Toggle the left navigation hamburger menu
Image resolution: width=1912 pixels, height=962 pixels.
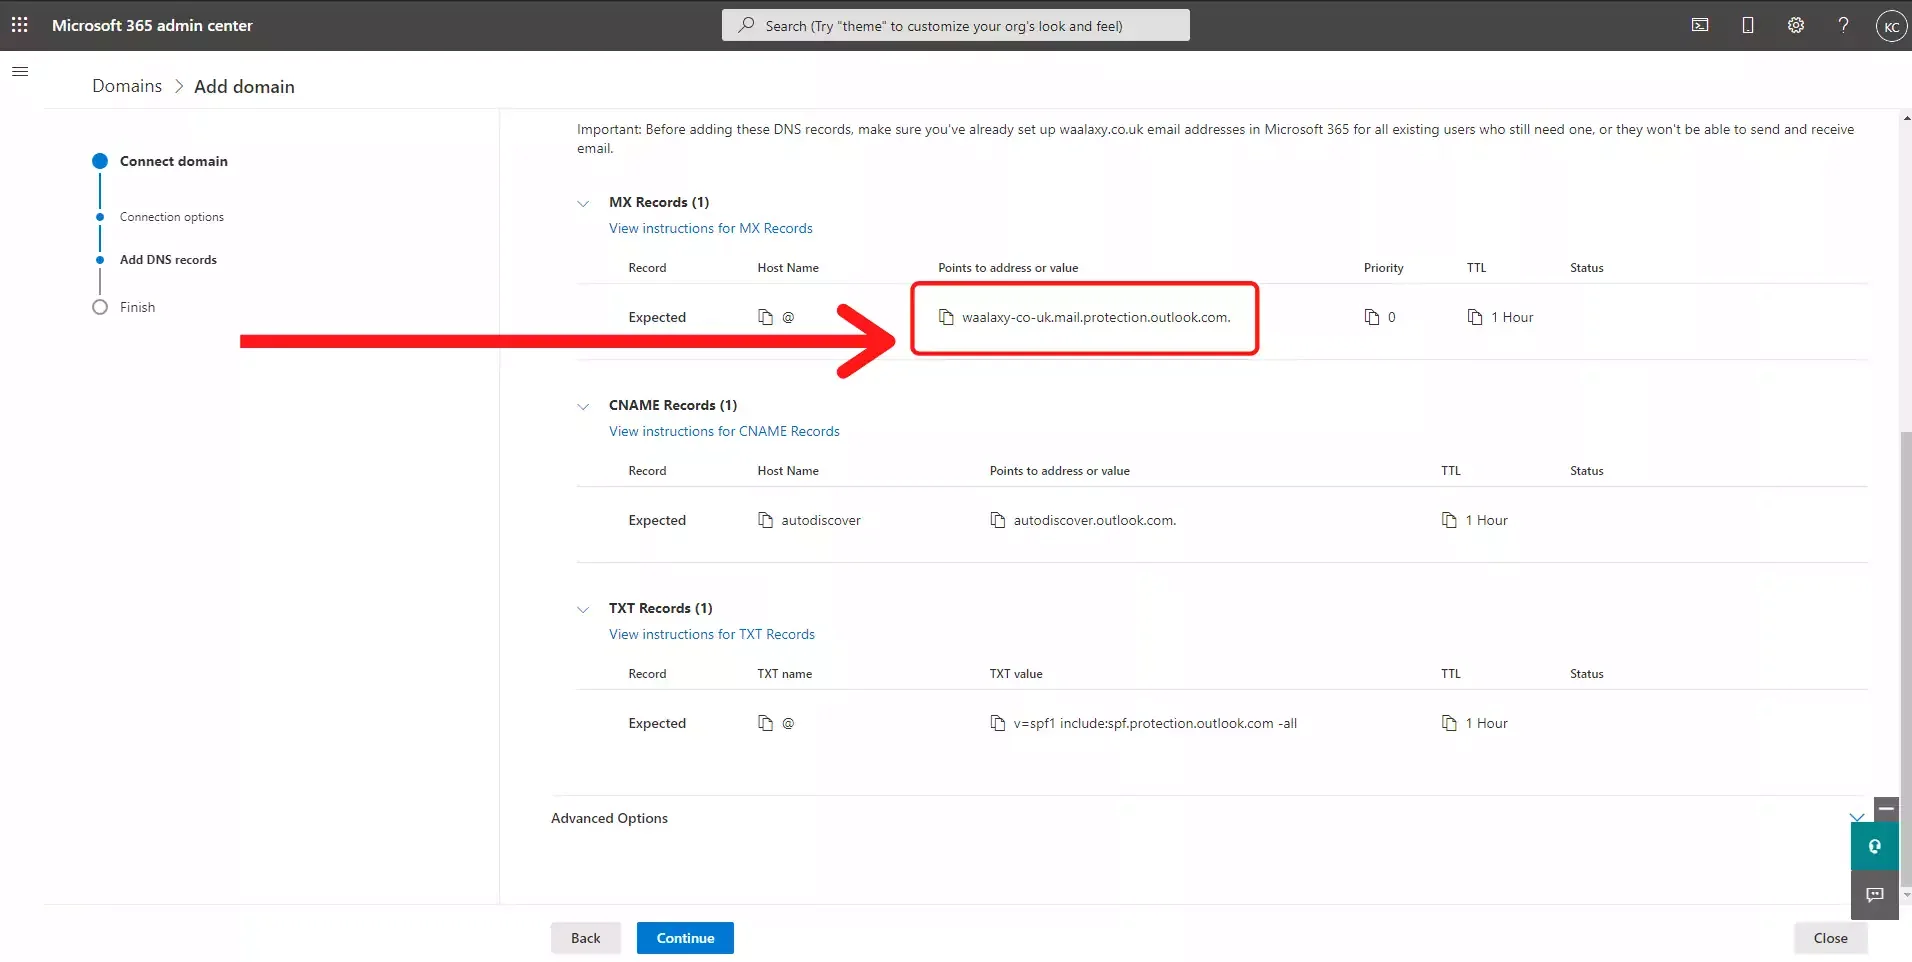pos(20,71)
